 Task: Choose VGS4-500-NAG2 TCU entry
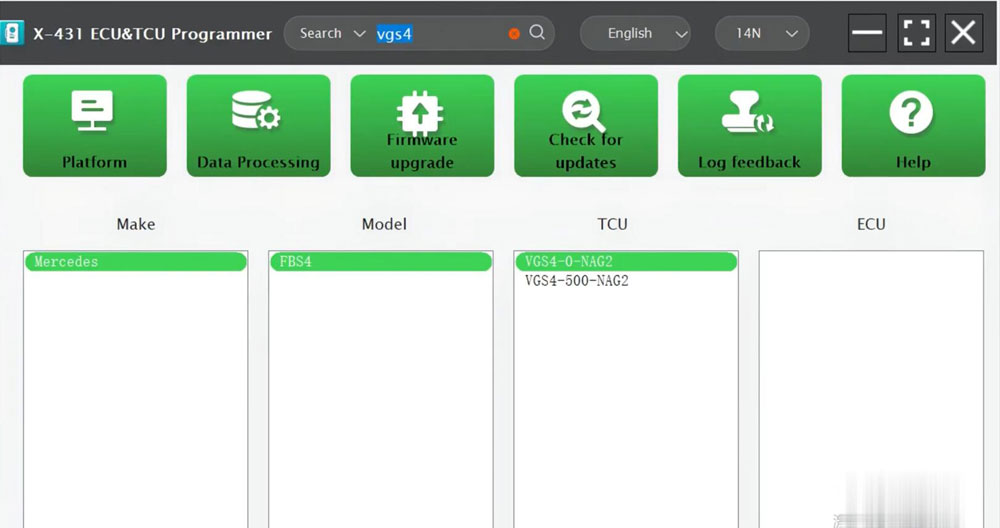[x=577, y=281]
